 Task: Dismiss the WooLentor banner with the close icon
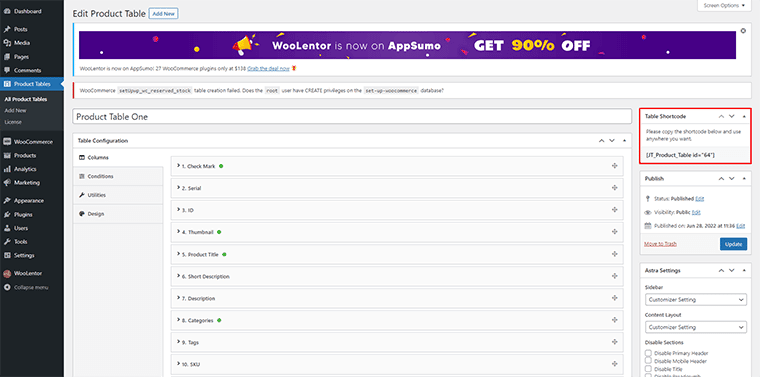point(744,31)
